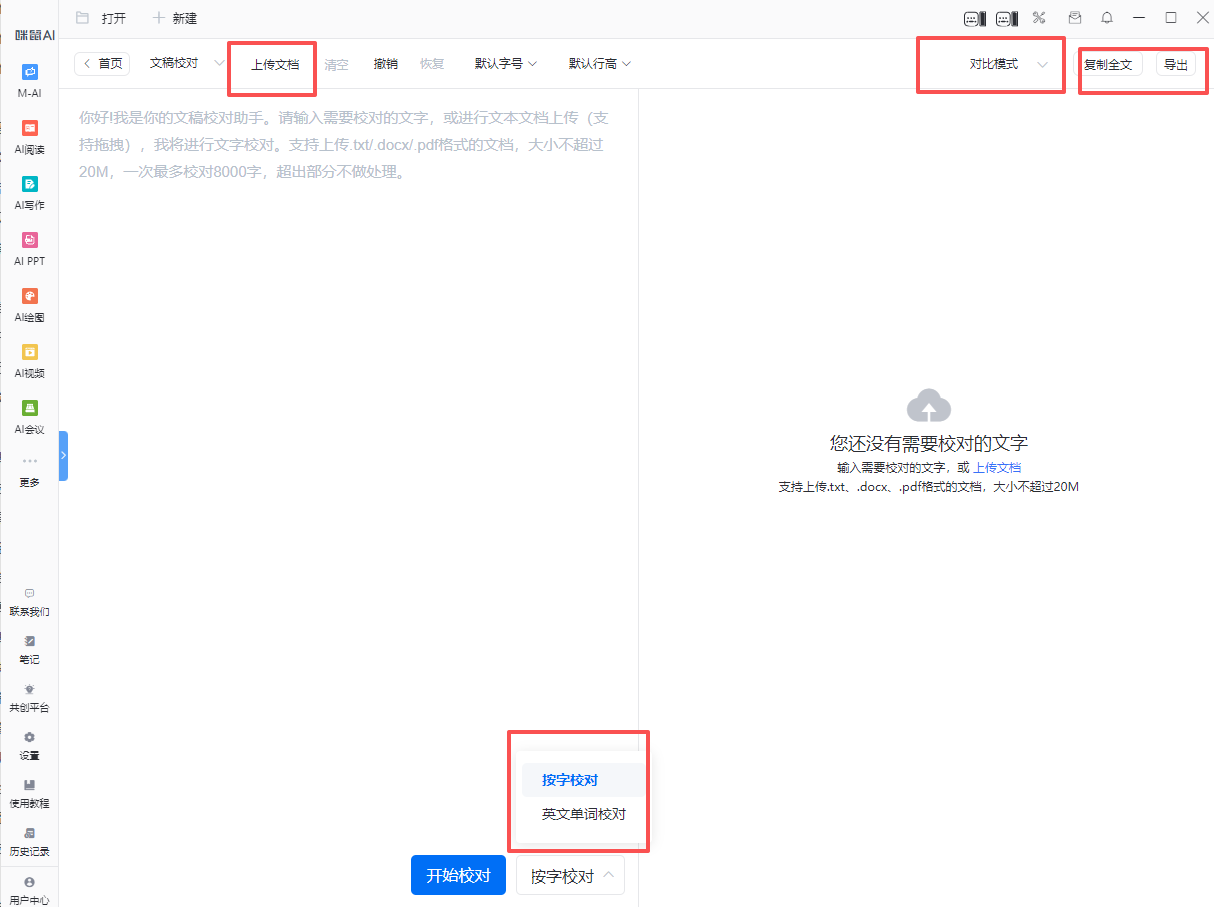Expand the collapsed side panel arrow
The height and width of the screenshot is (907, 1218).
tap(64, 455)
